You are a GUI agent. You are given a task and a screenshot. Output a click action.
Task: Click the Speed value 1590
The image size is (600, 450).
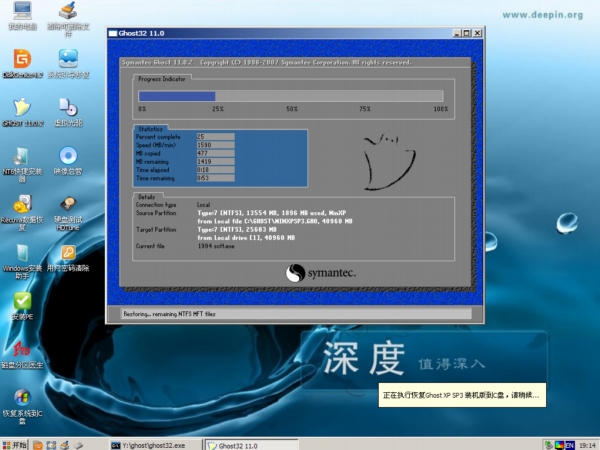(x=215, y=145)
